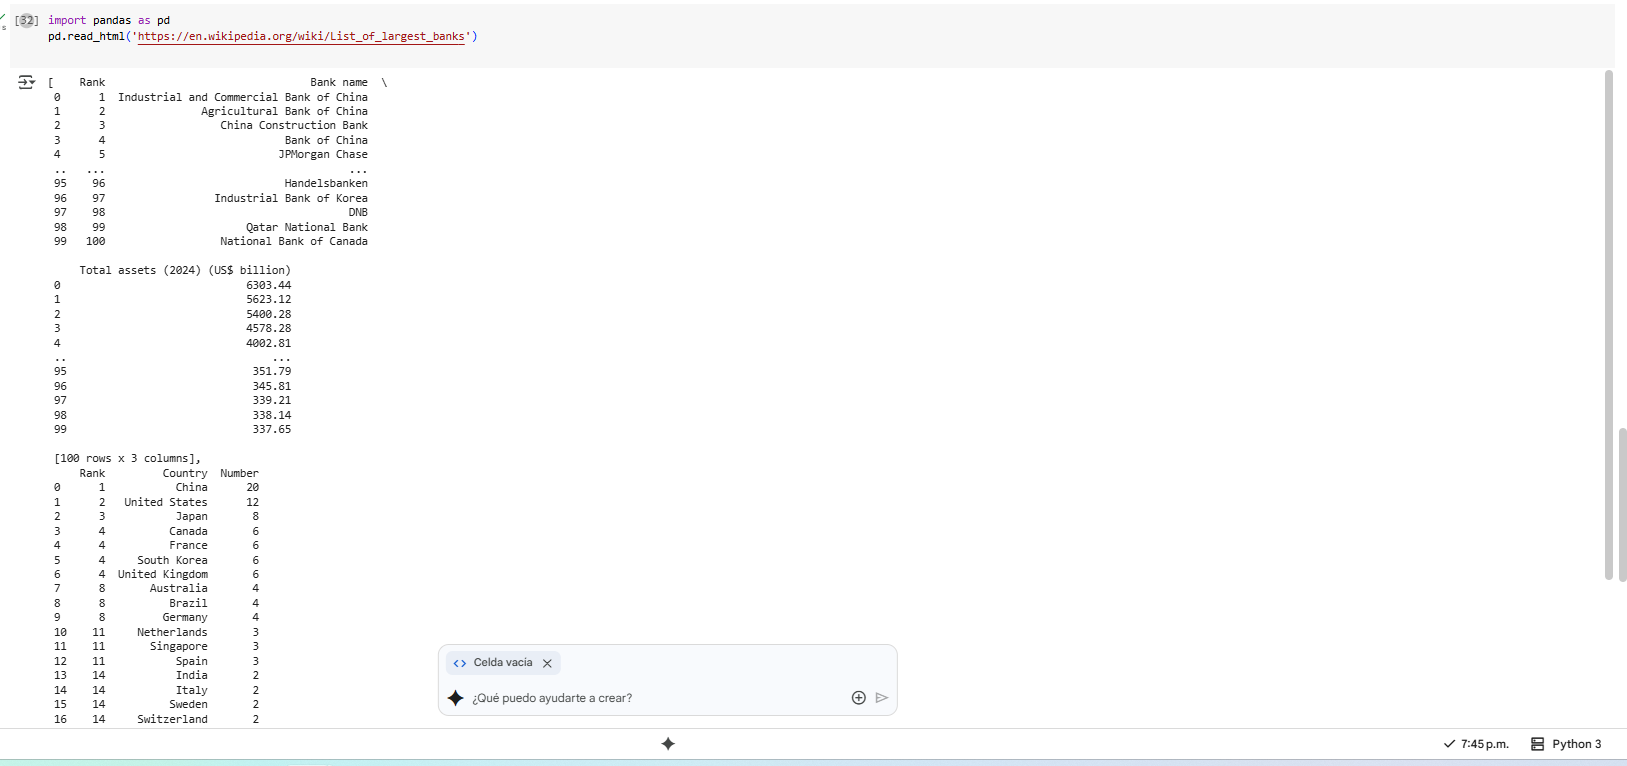Toggle the cell output actions icon

[26, 82]
